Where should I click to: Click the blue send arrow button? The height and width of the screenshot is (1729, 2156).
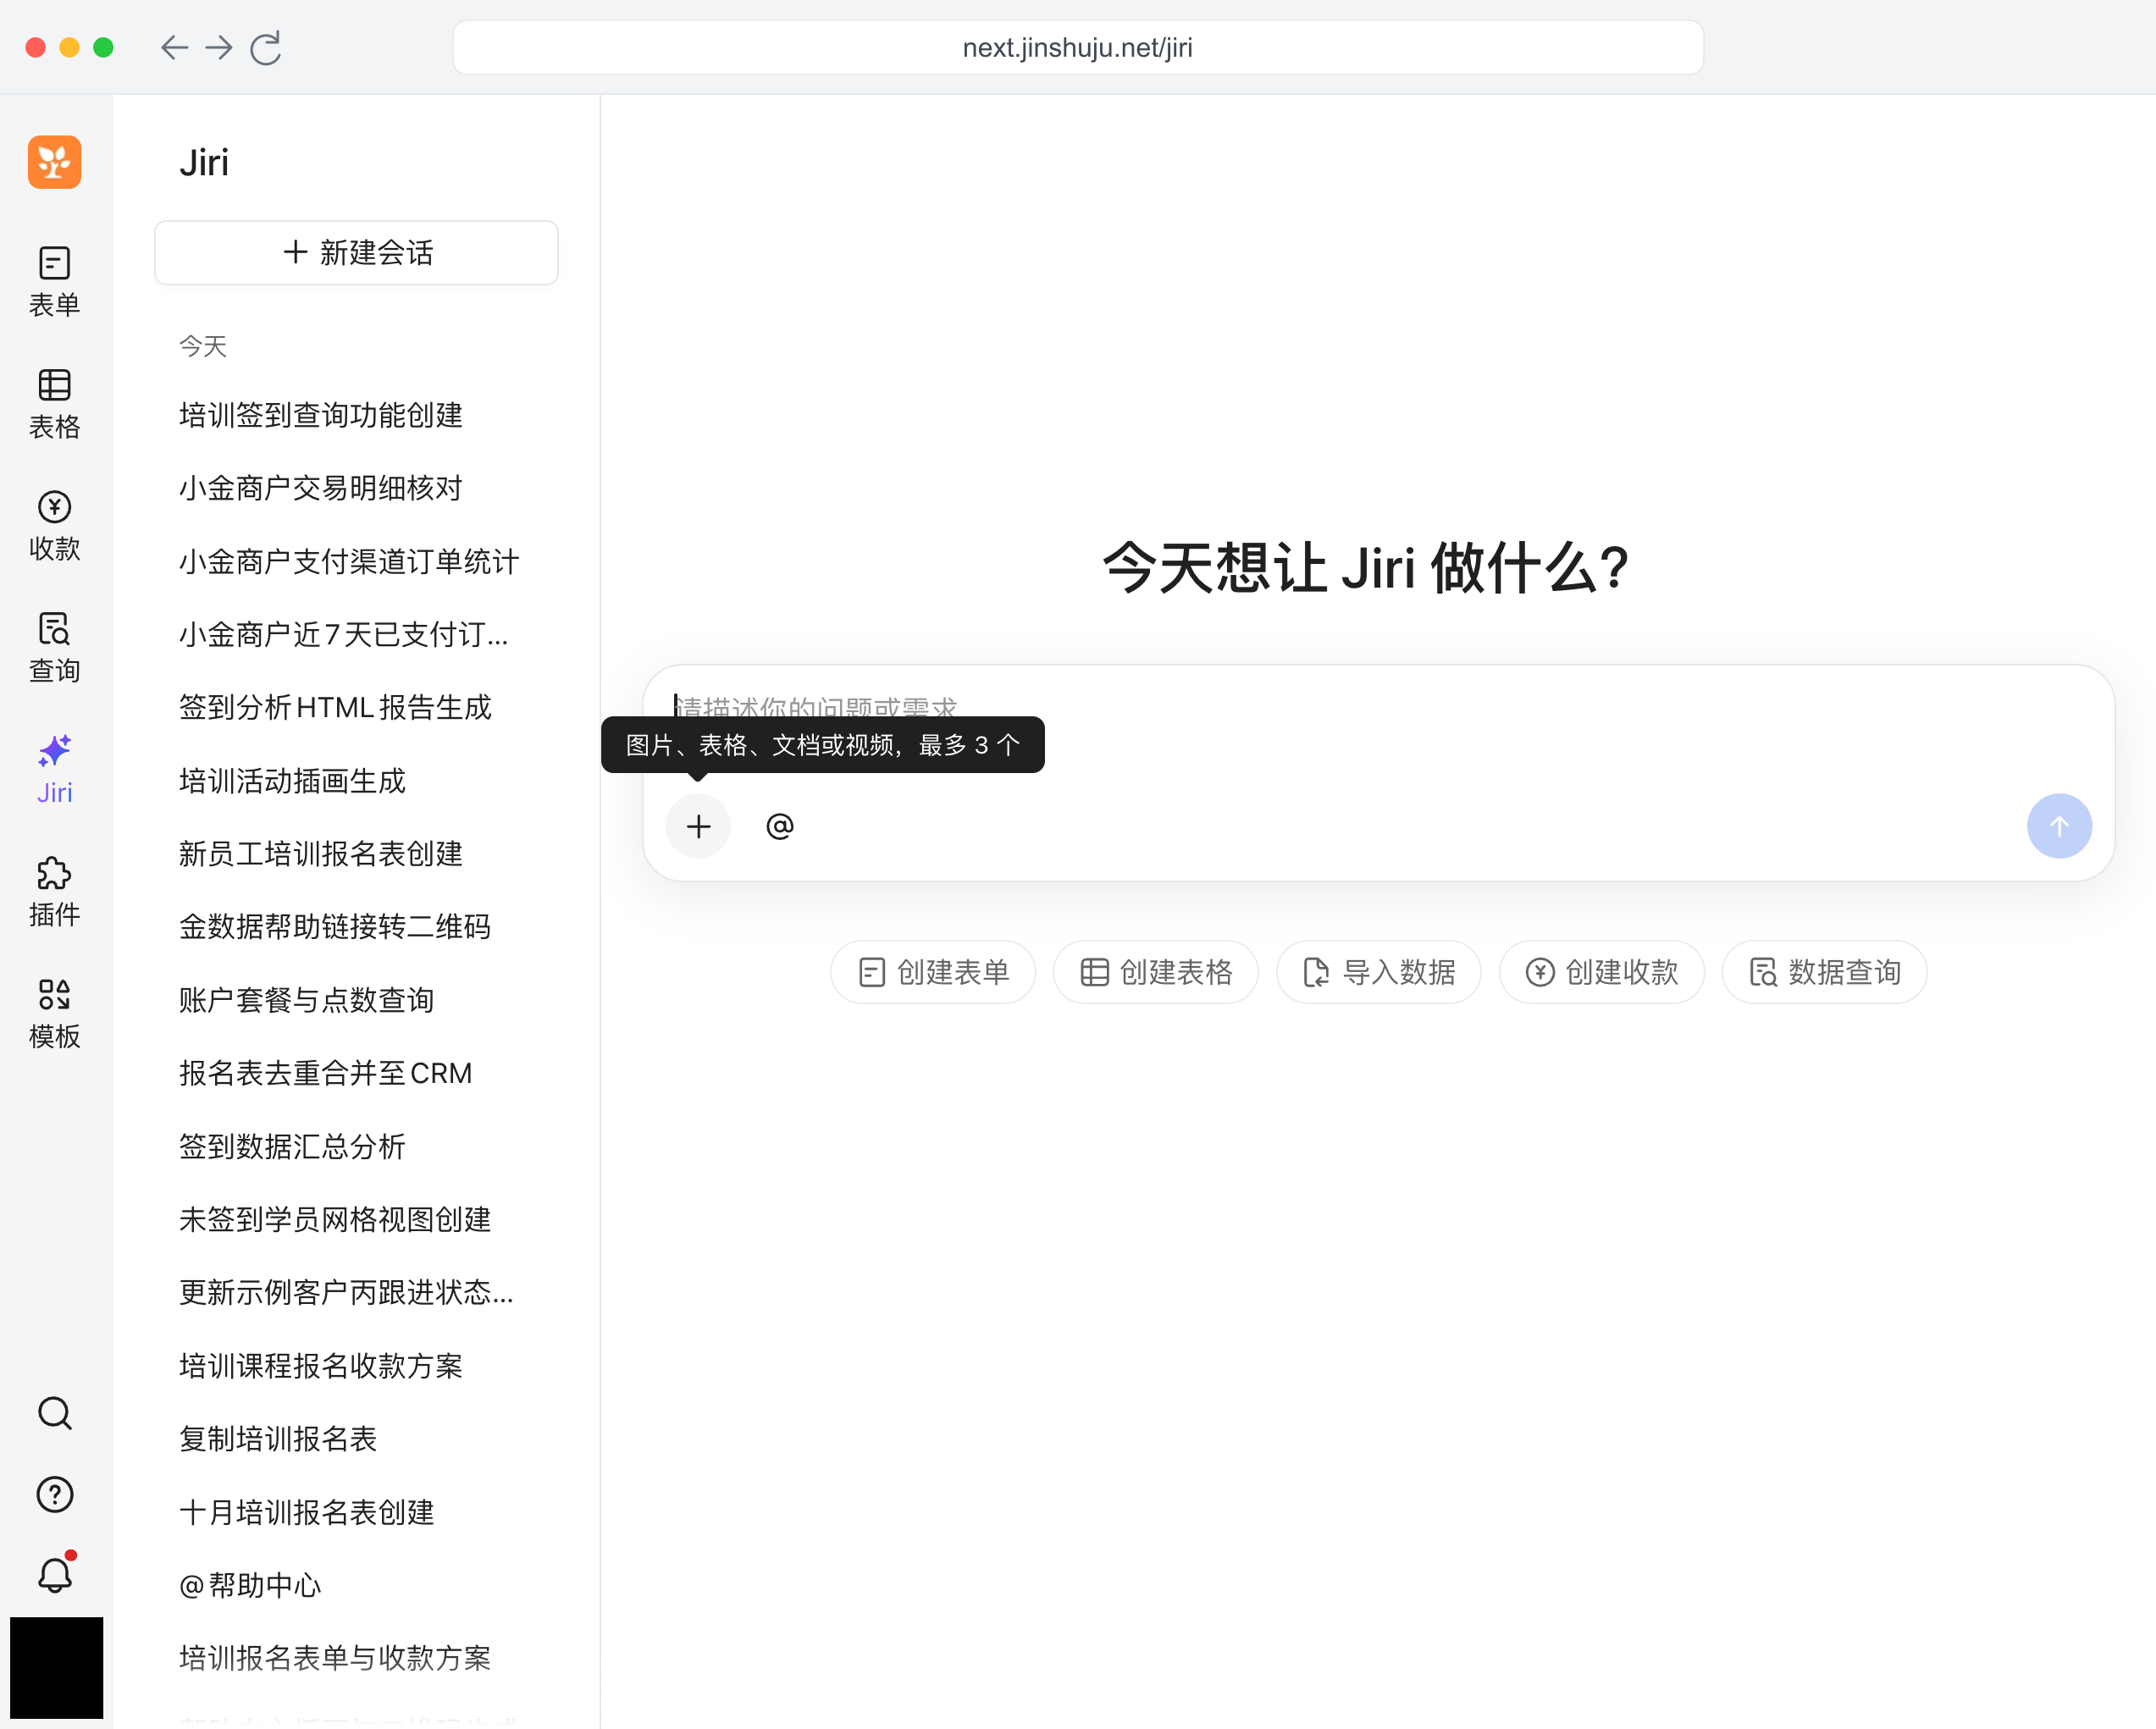point(2059,826)
